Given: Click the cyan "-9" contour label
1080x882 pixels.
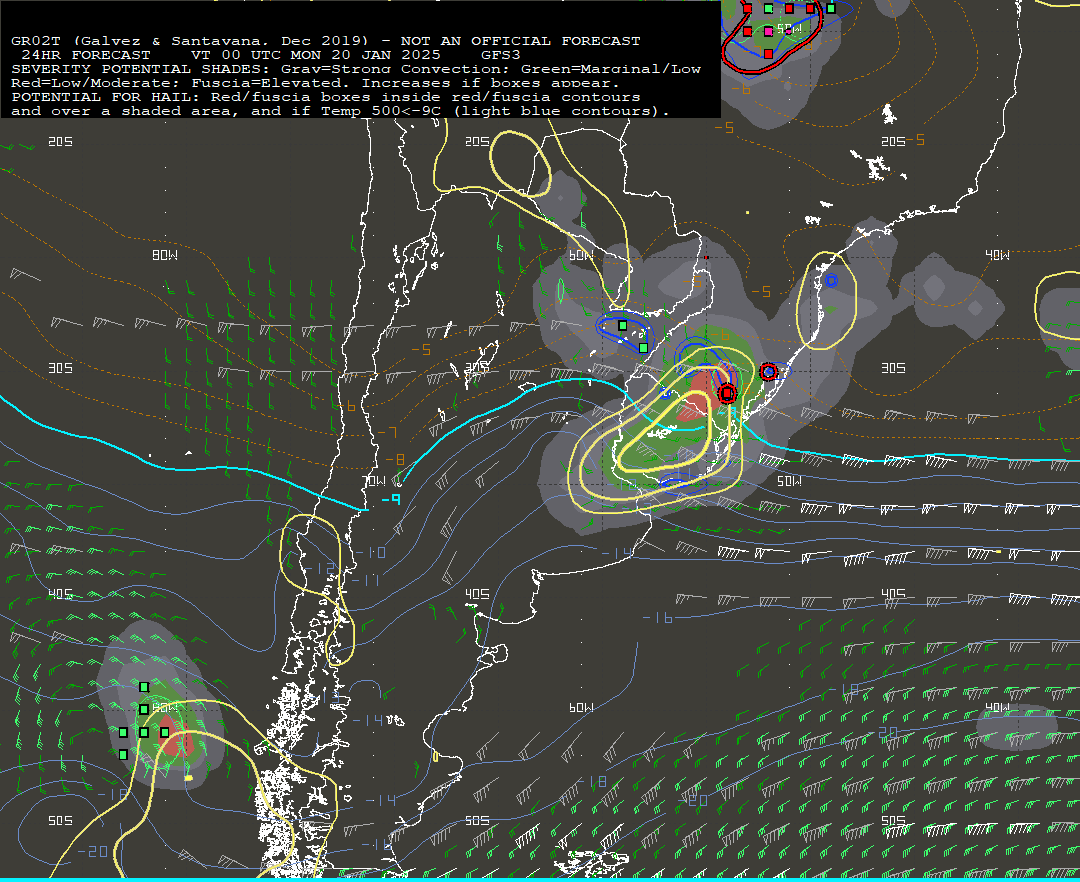Looking at the screenshot, I should pos(391,498).
